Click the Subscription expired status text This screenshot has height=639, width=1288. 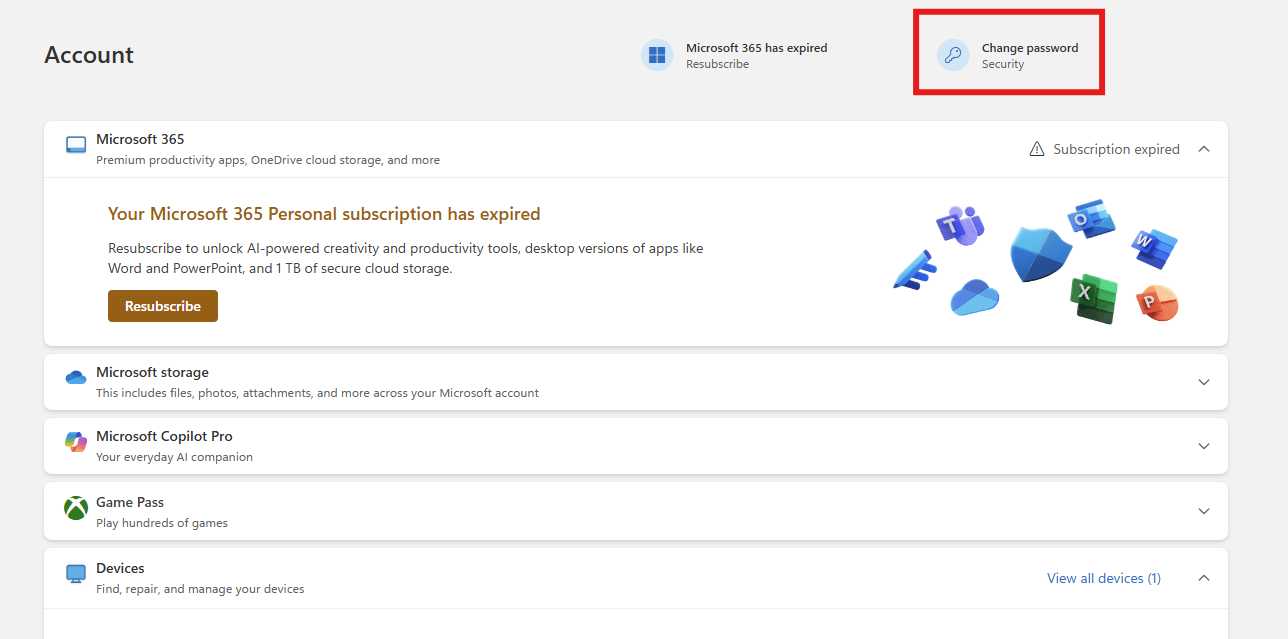click(x=1116, y=149)
